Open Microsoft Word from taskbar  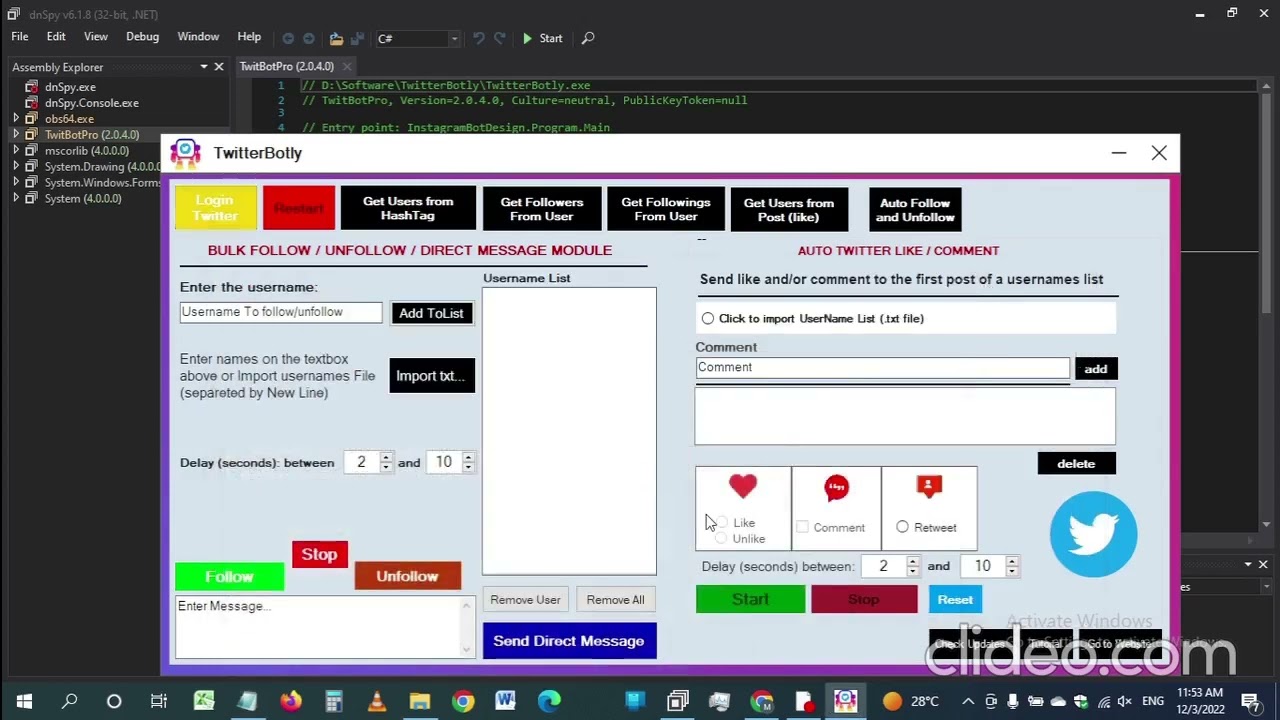(x=505, y=701)
